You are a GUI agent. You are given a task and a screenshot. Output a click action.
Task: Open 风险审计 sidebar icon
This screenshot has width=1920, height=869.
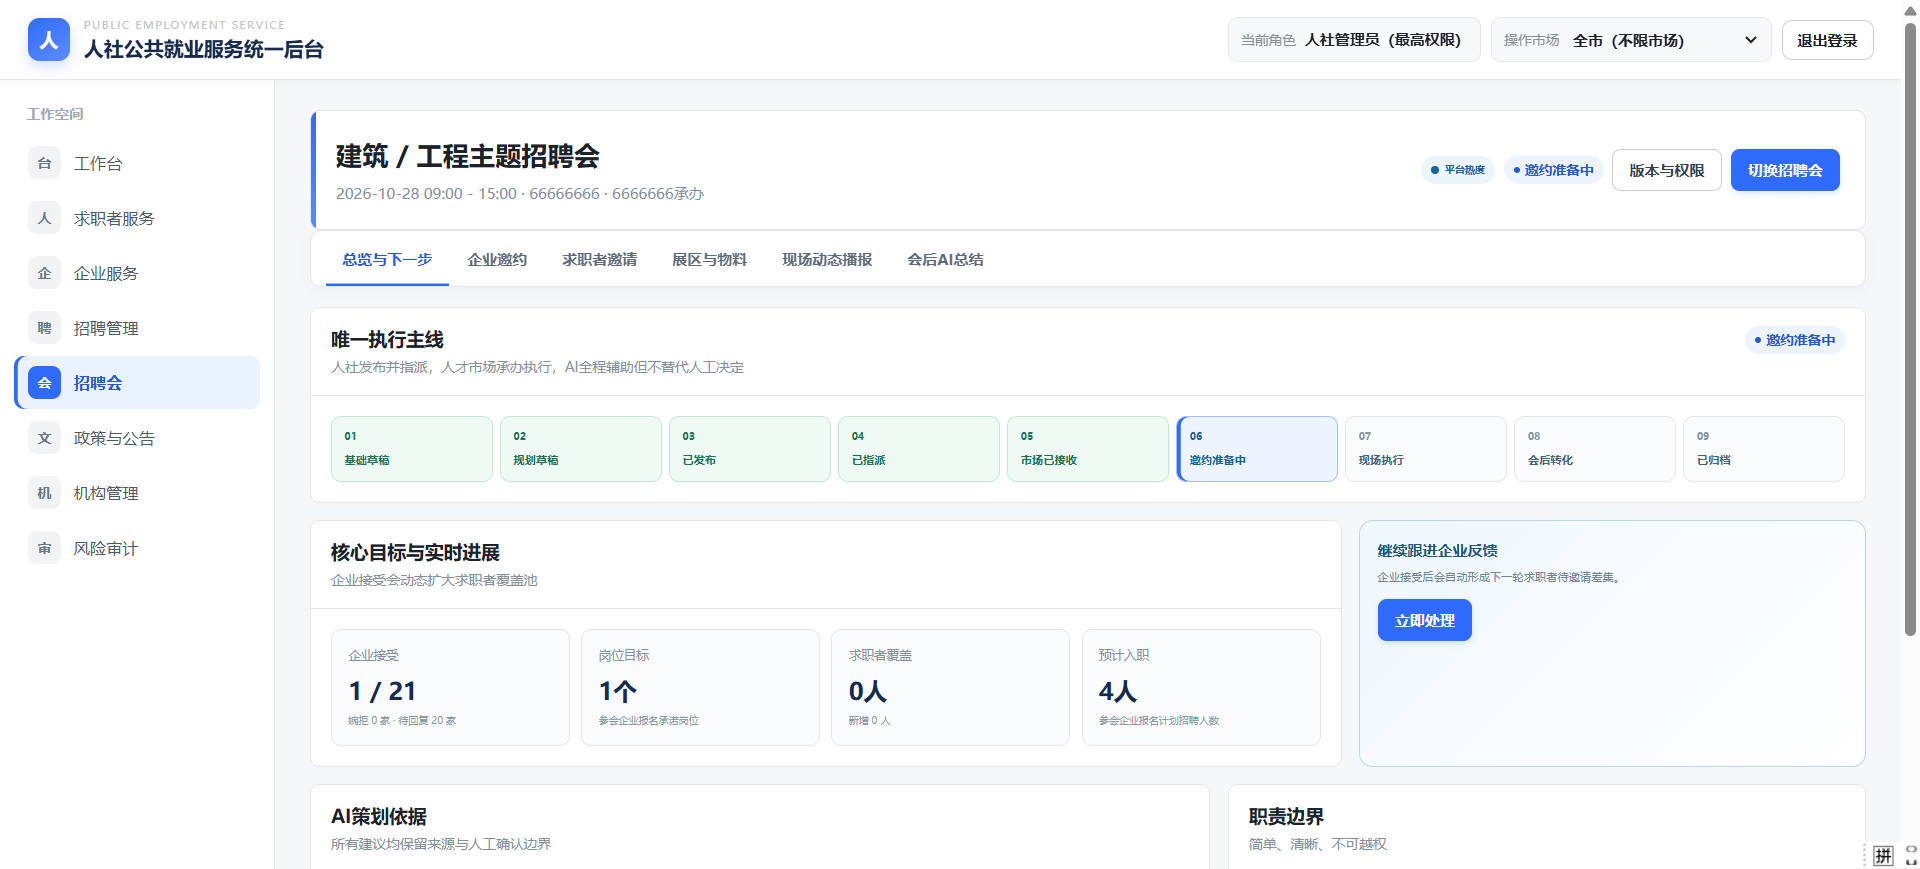[x=44, y=548]
